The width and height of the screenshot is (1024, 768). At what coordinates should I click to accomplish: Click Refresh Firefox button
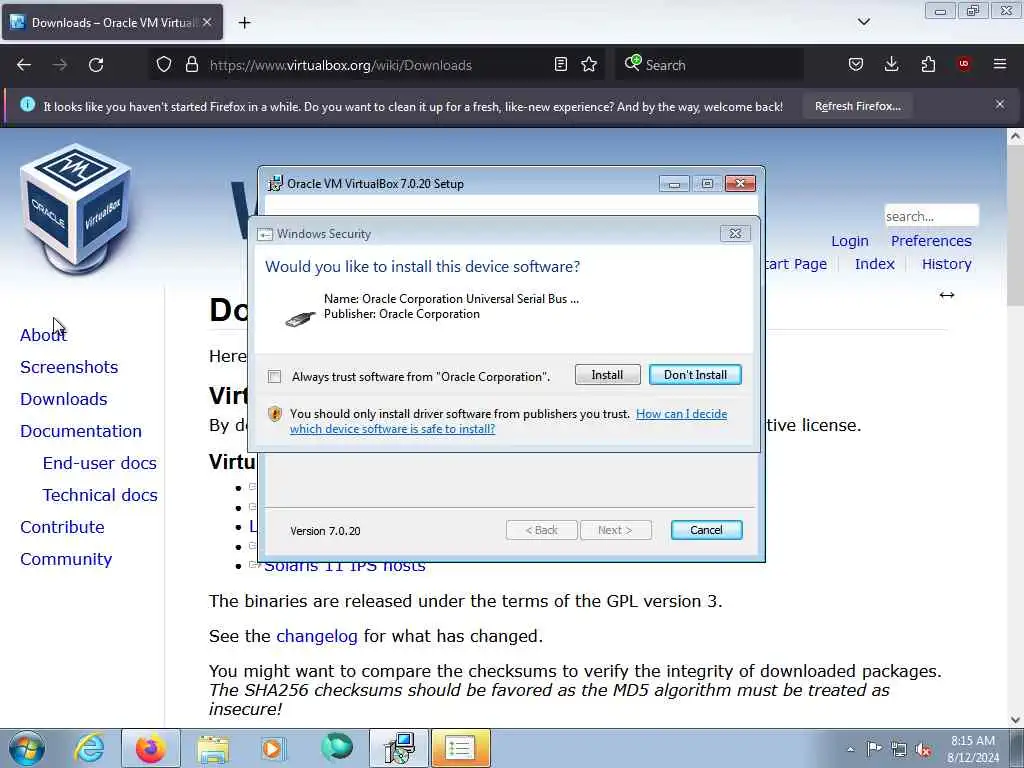tap(857, 106)
